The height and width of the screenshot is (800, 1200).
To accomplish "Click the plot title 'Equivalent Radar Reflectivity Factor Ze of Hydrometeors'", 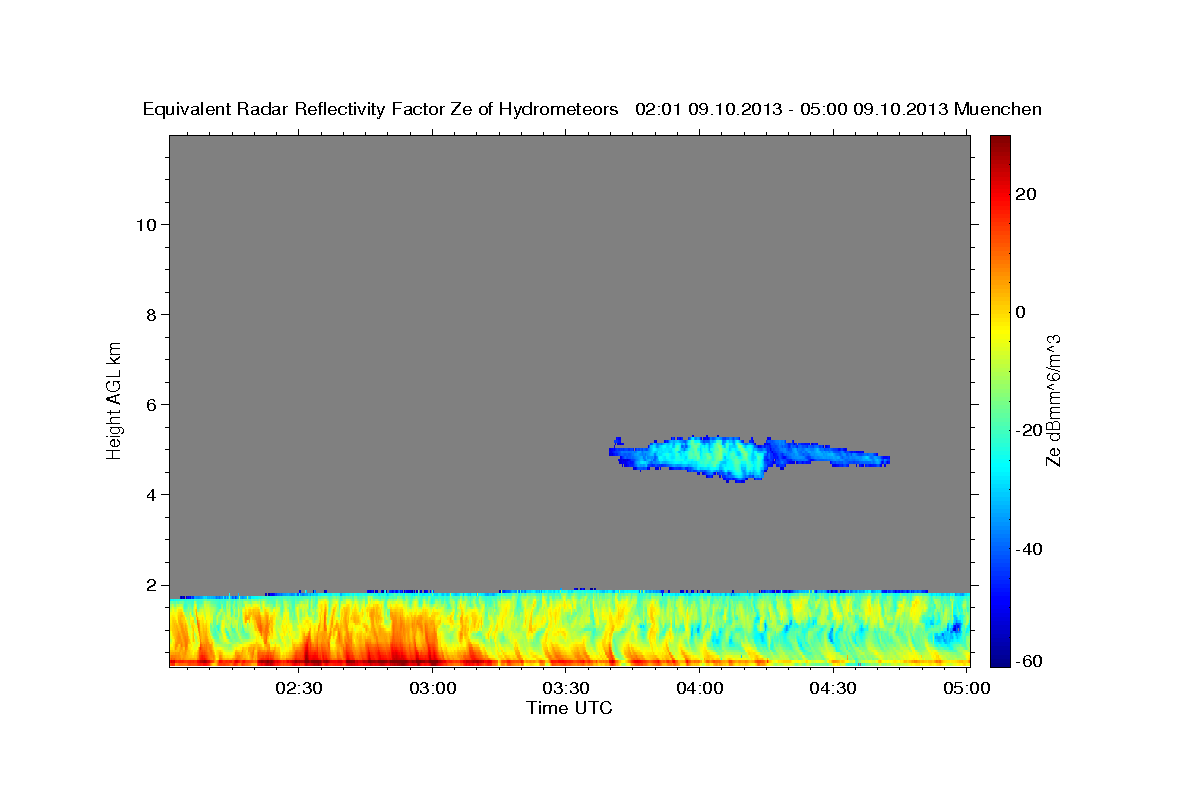I will pyautogui.click(x=381, y=110).
